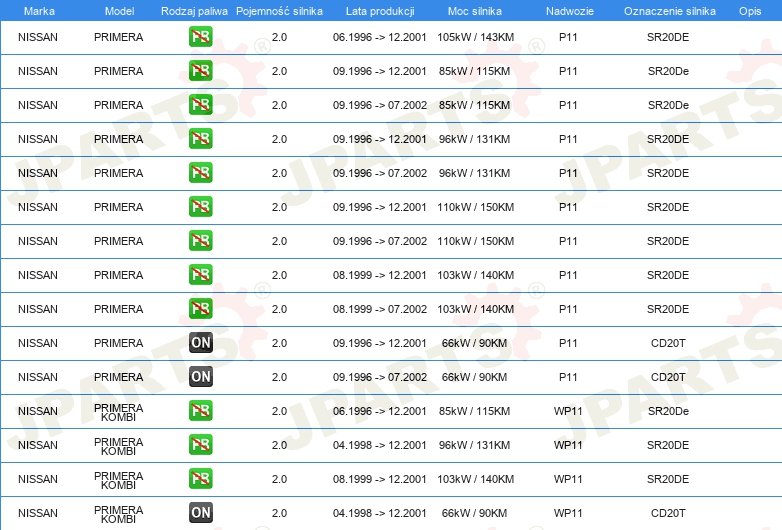782x530 pixels.
Task: Click petrol icon for 110kW row ending 12.2001
Action: [200, 207]
